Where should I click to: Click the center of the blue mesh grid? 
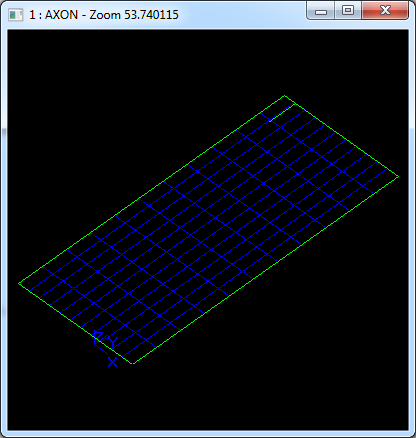coord(209,230)
